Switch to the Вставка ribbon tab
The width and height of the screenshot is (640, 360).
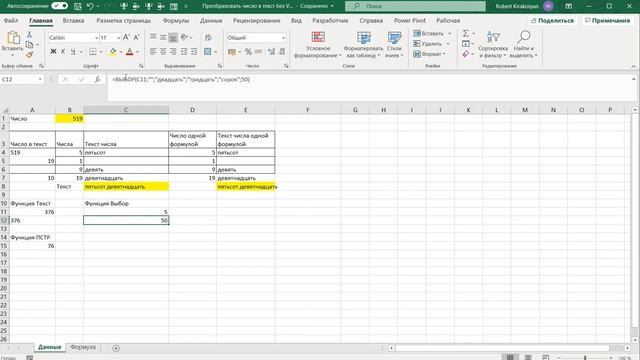tap(73, 20)
